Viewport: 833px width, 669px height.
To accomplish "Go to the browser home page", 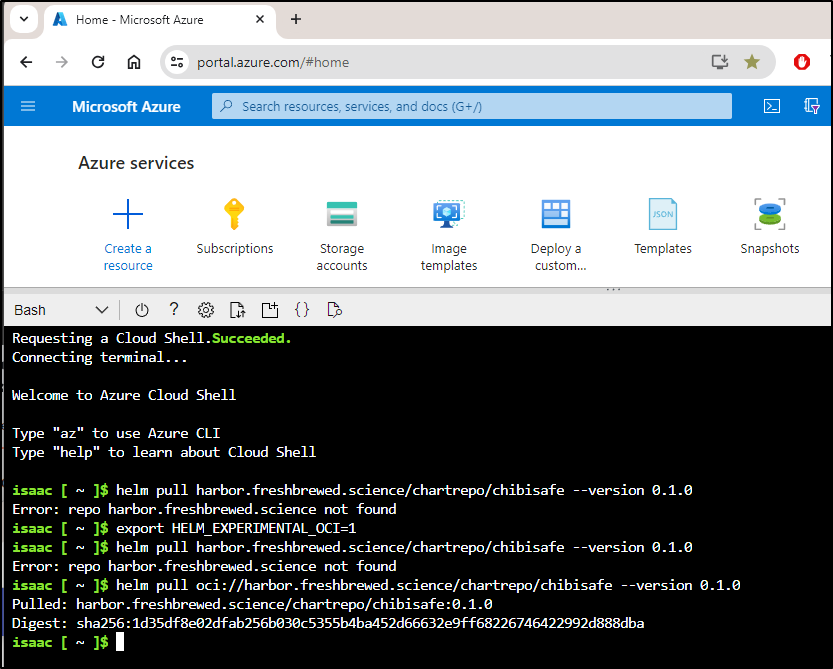I will point(134,62).
